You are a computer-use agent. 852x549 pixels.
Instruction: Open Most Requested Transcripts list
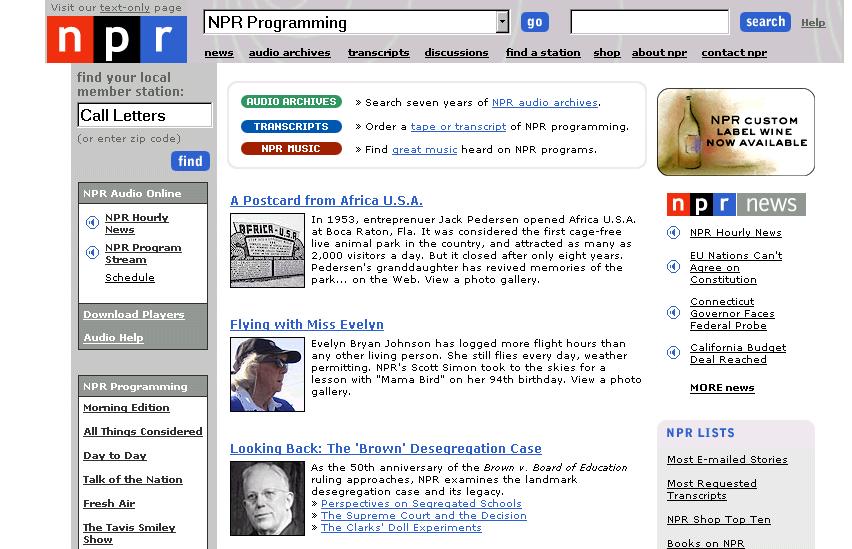point(712,490)
